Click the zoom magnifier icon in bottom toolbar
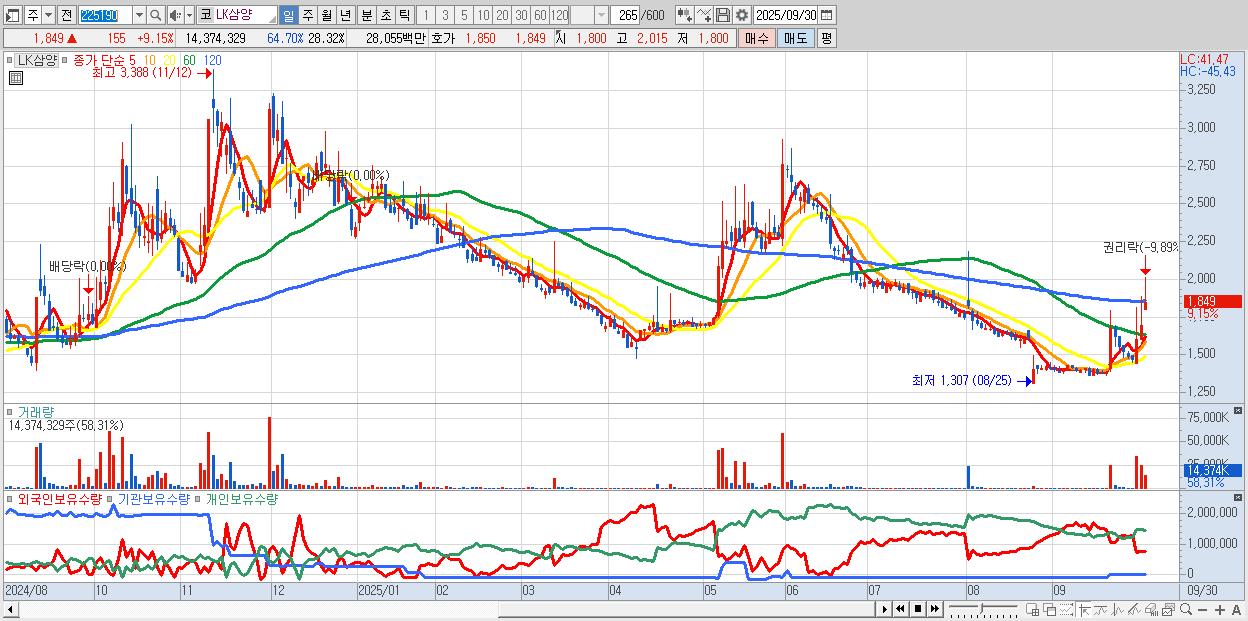This screenshot has width=1248, height=621. click(x=1186, y=609)
